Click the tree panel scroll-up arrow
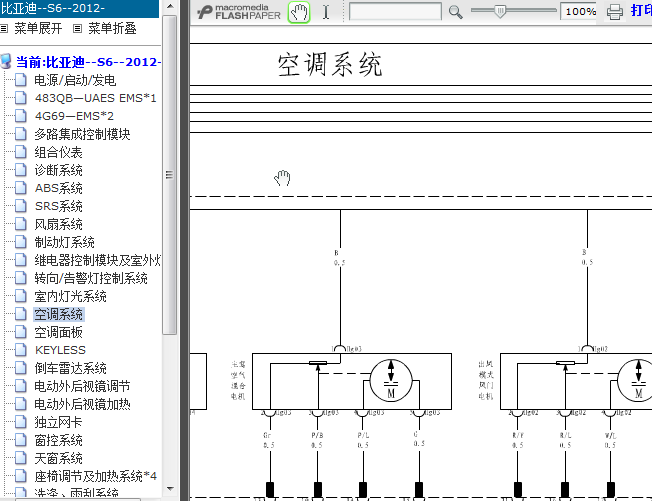The height and width of the screenshot is (501, 652). tap(170, 7)
